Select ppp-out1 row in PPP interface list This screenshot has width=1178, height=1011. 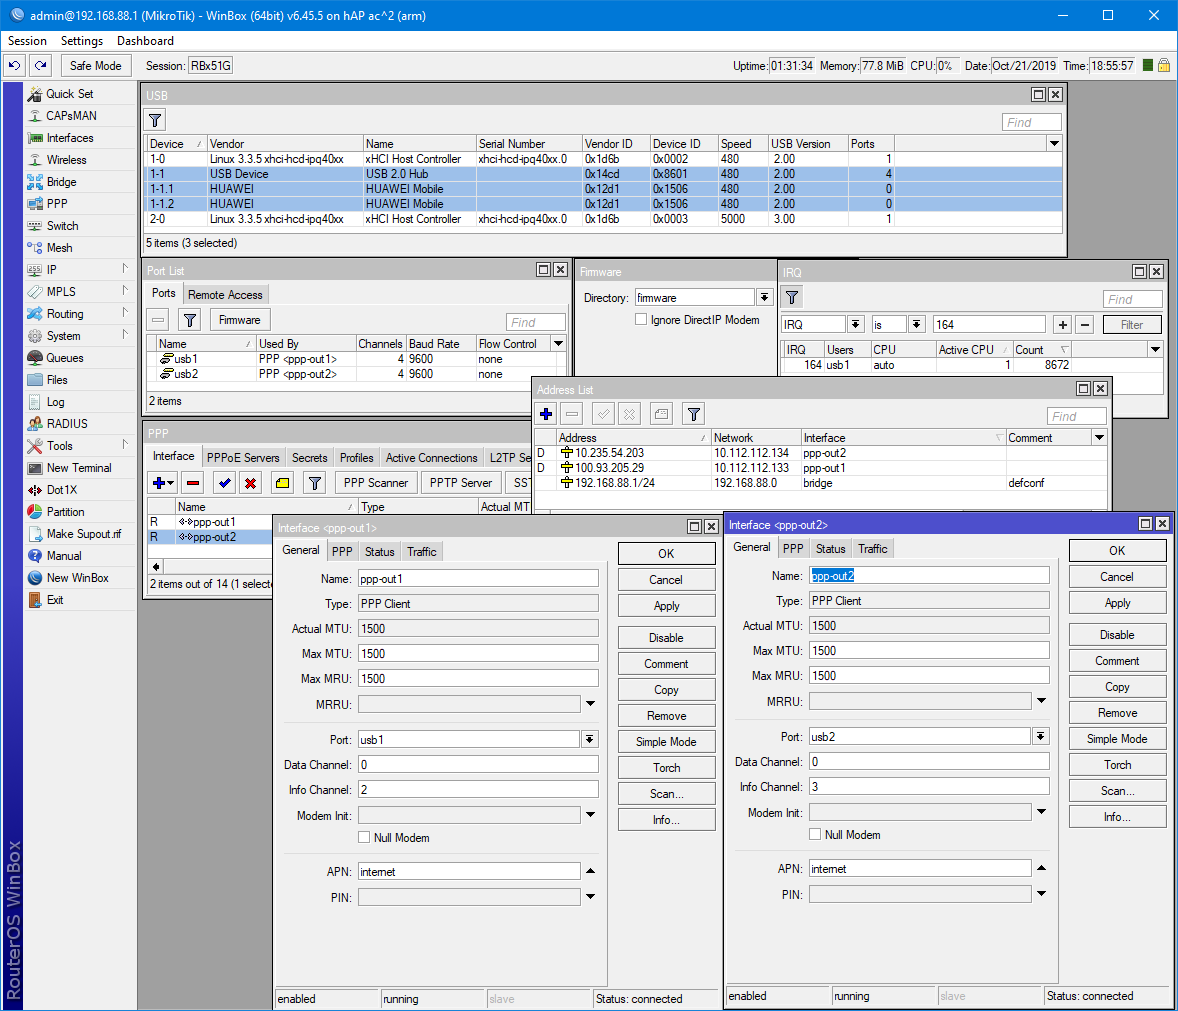click(x=210, y=522)
